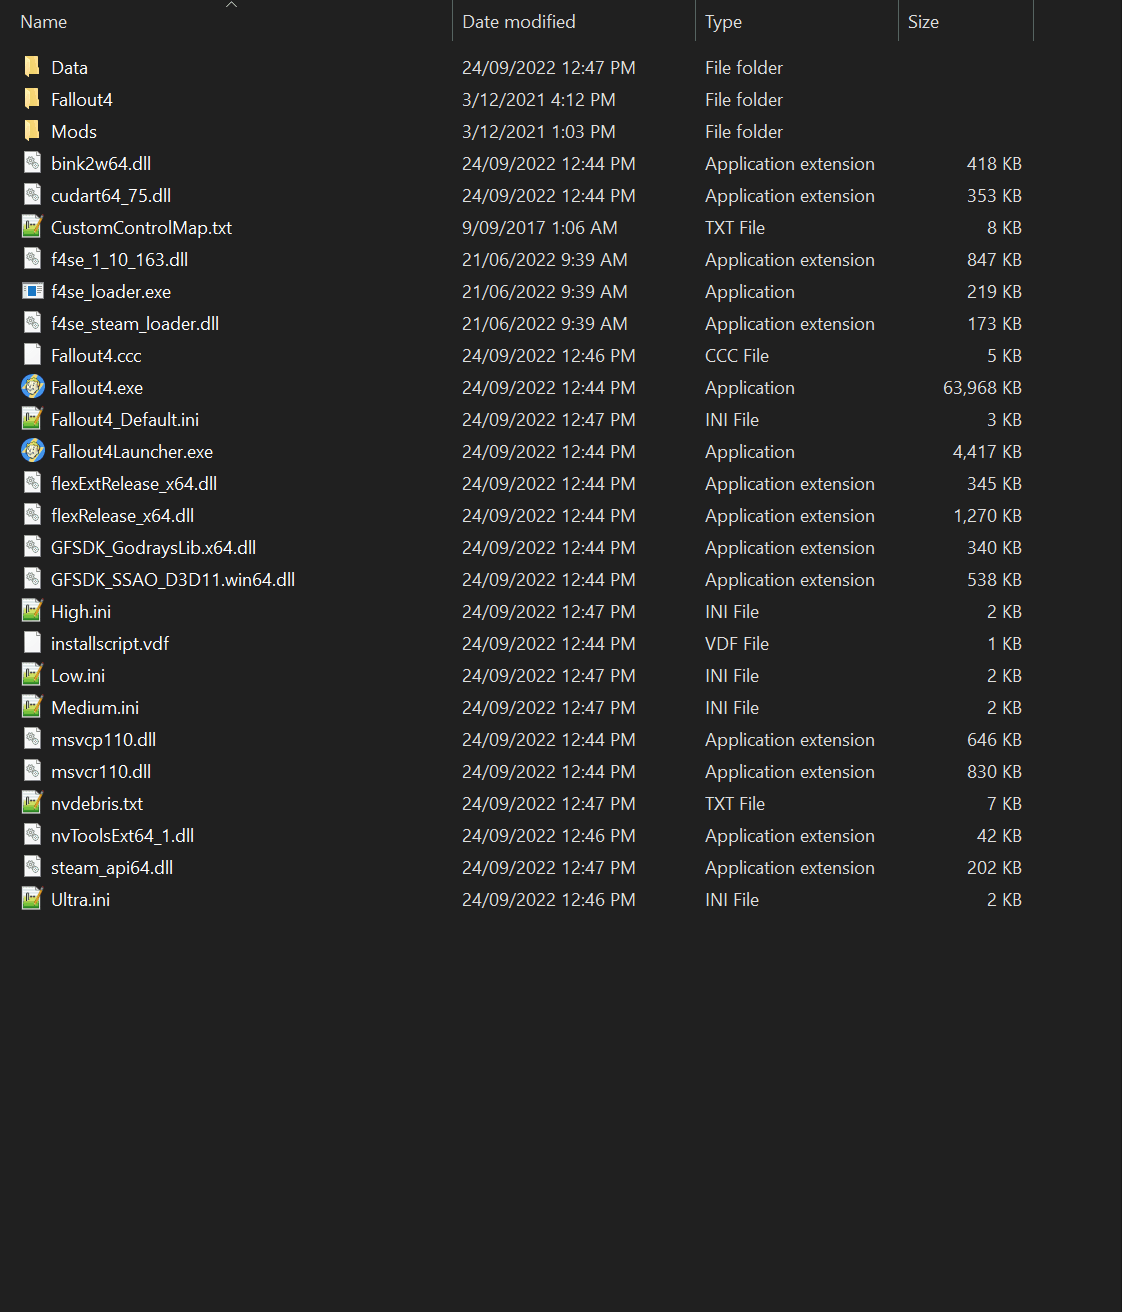Sort by the Date modified column header

518,22
